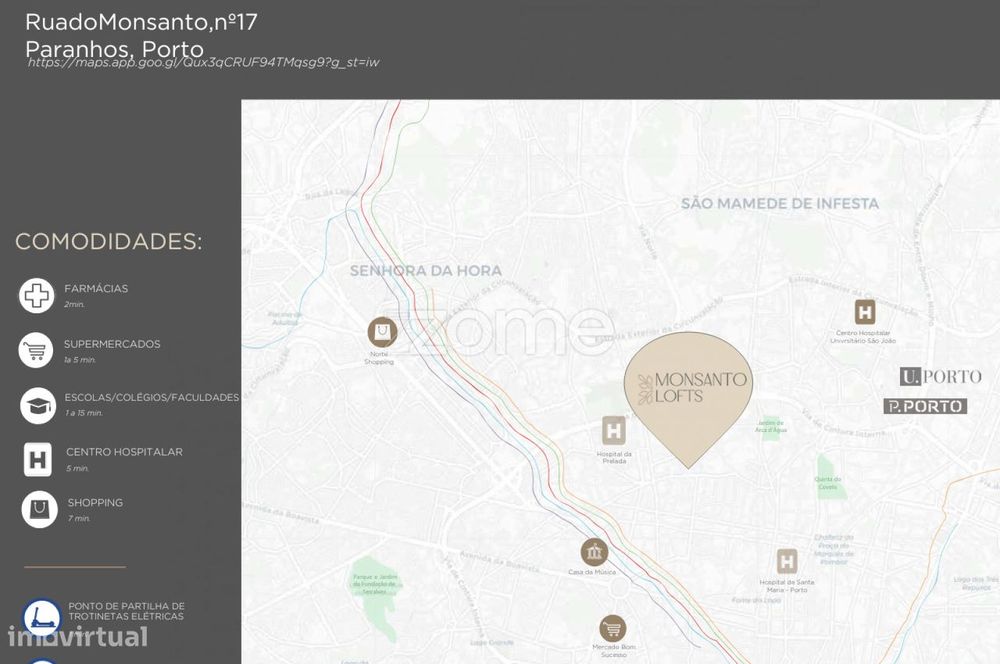This screenshot has width=1000, height=664.
Task: Click the 'Norte Shopping' map label
Action: point(379,358)
